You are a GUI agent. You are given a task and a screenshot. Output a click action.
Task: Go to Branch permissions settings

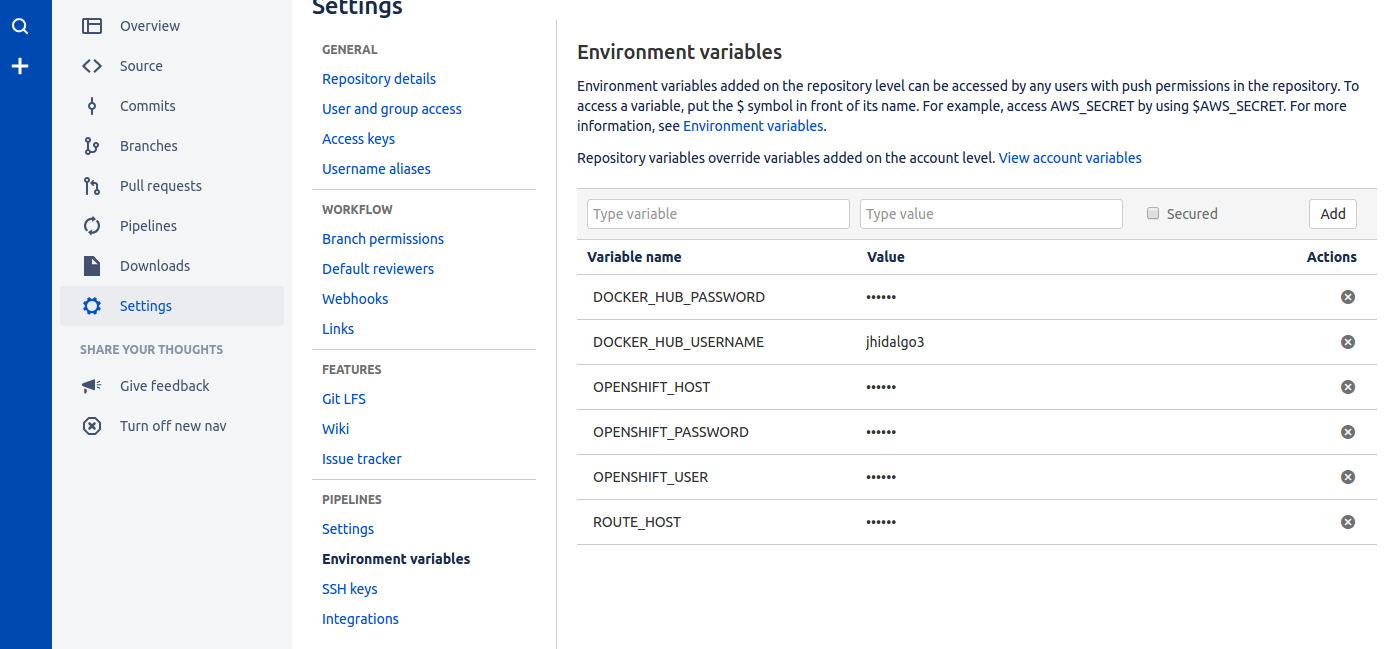click(x=383, y=239)
